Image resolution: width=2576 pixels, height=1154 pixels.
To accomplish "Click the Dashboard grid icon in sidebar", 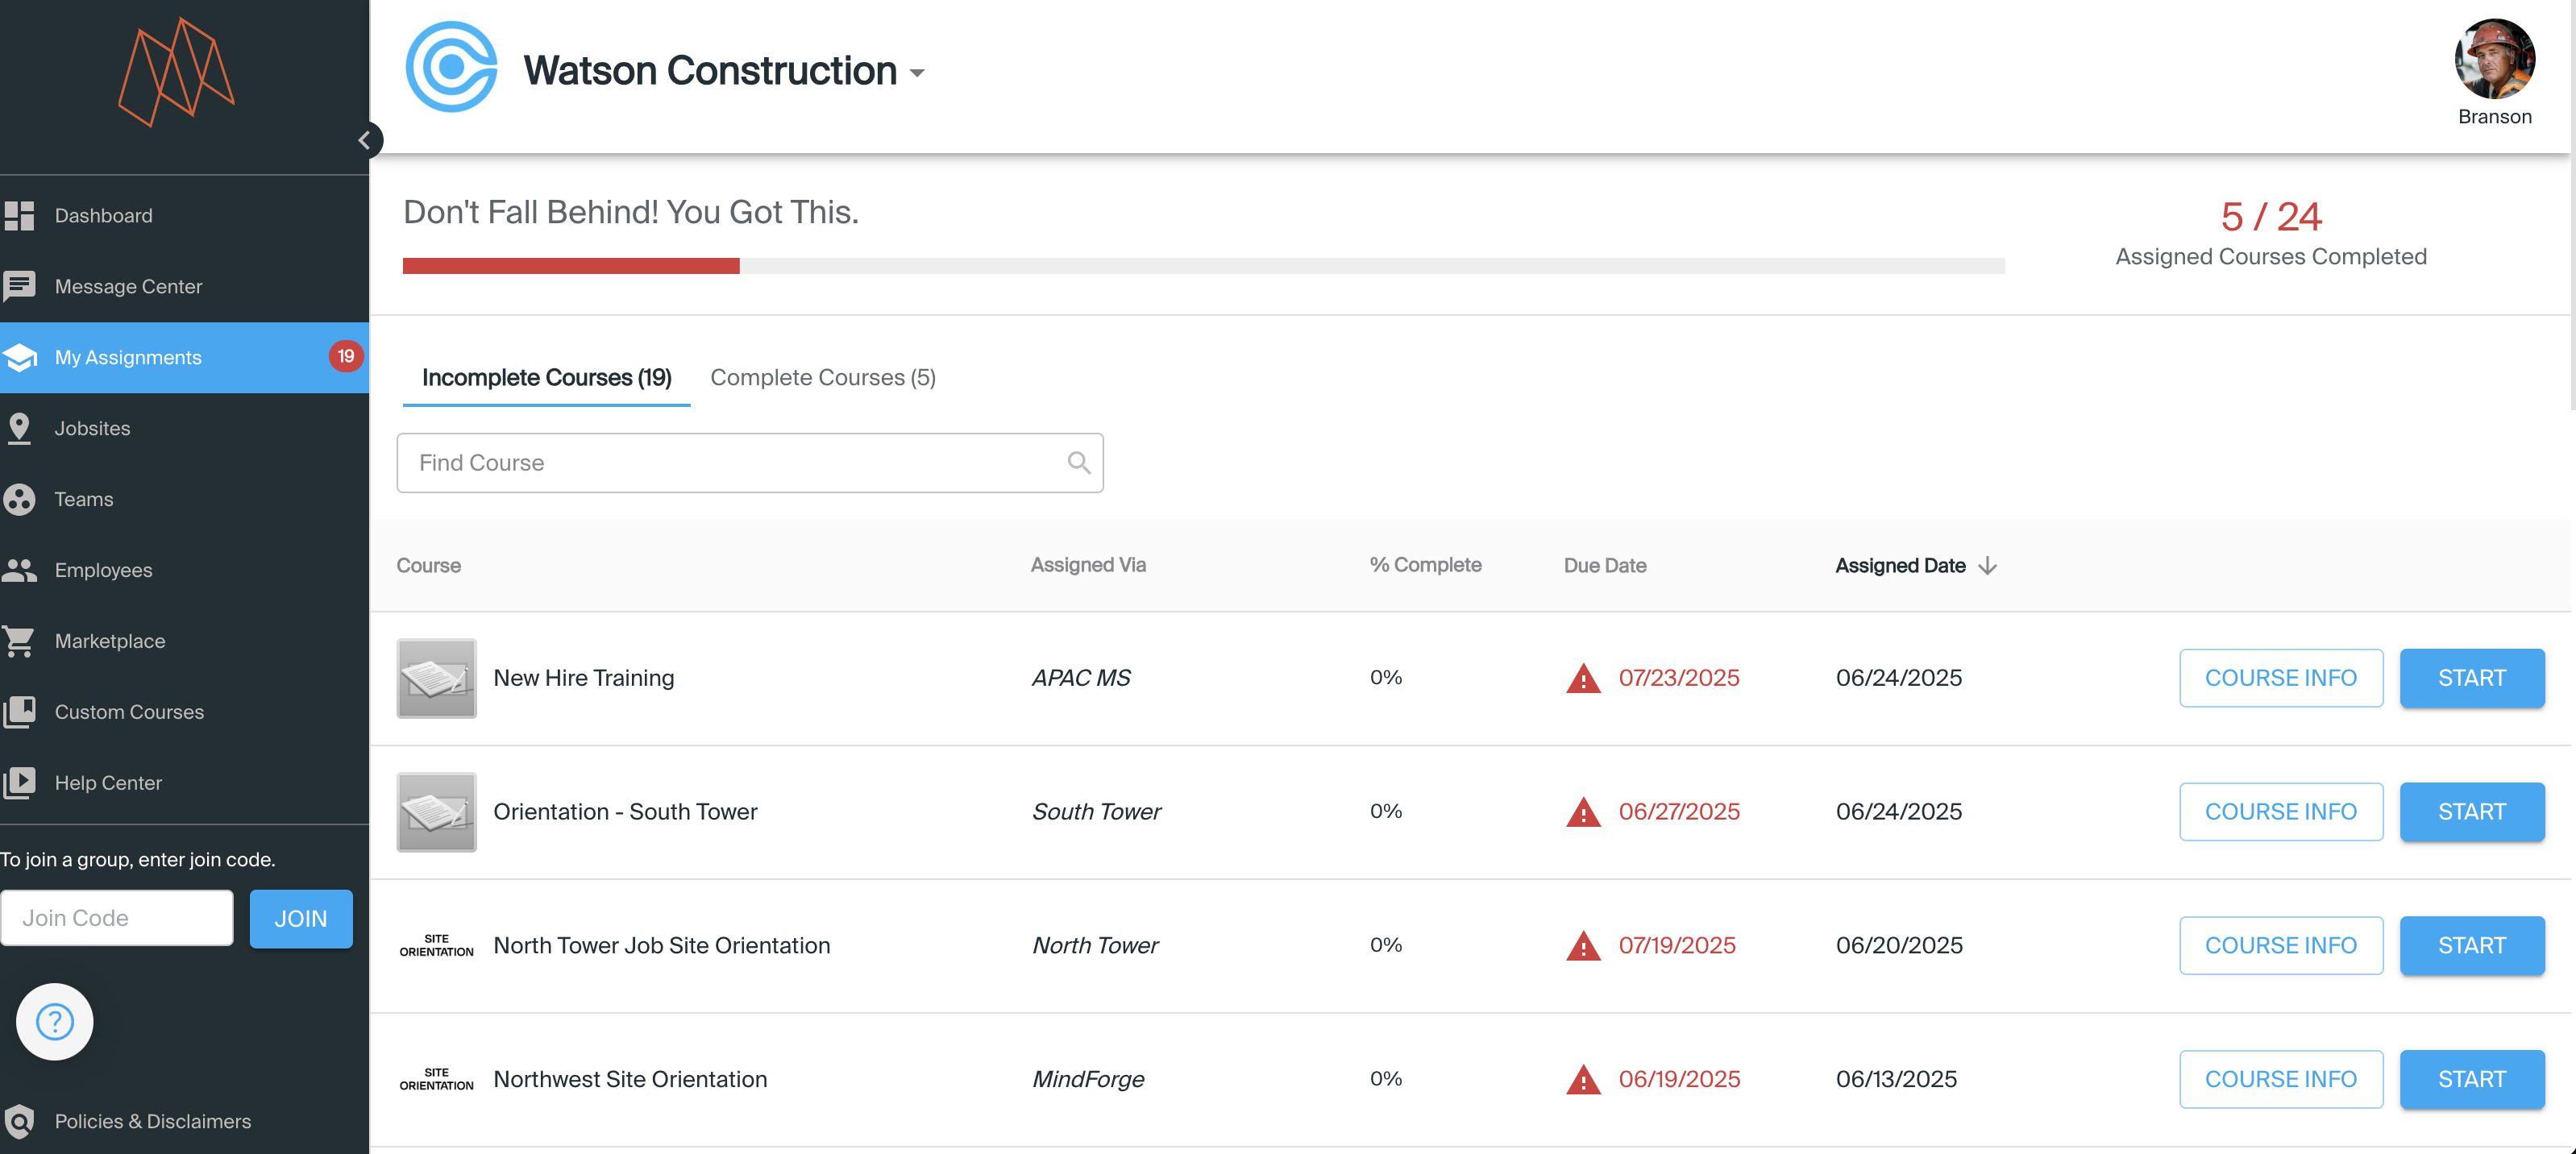I will [19, 215].
